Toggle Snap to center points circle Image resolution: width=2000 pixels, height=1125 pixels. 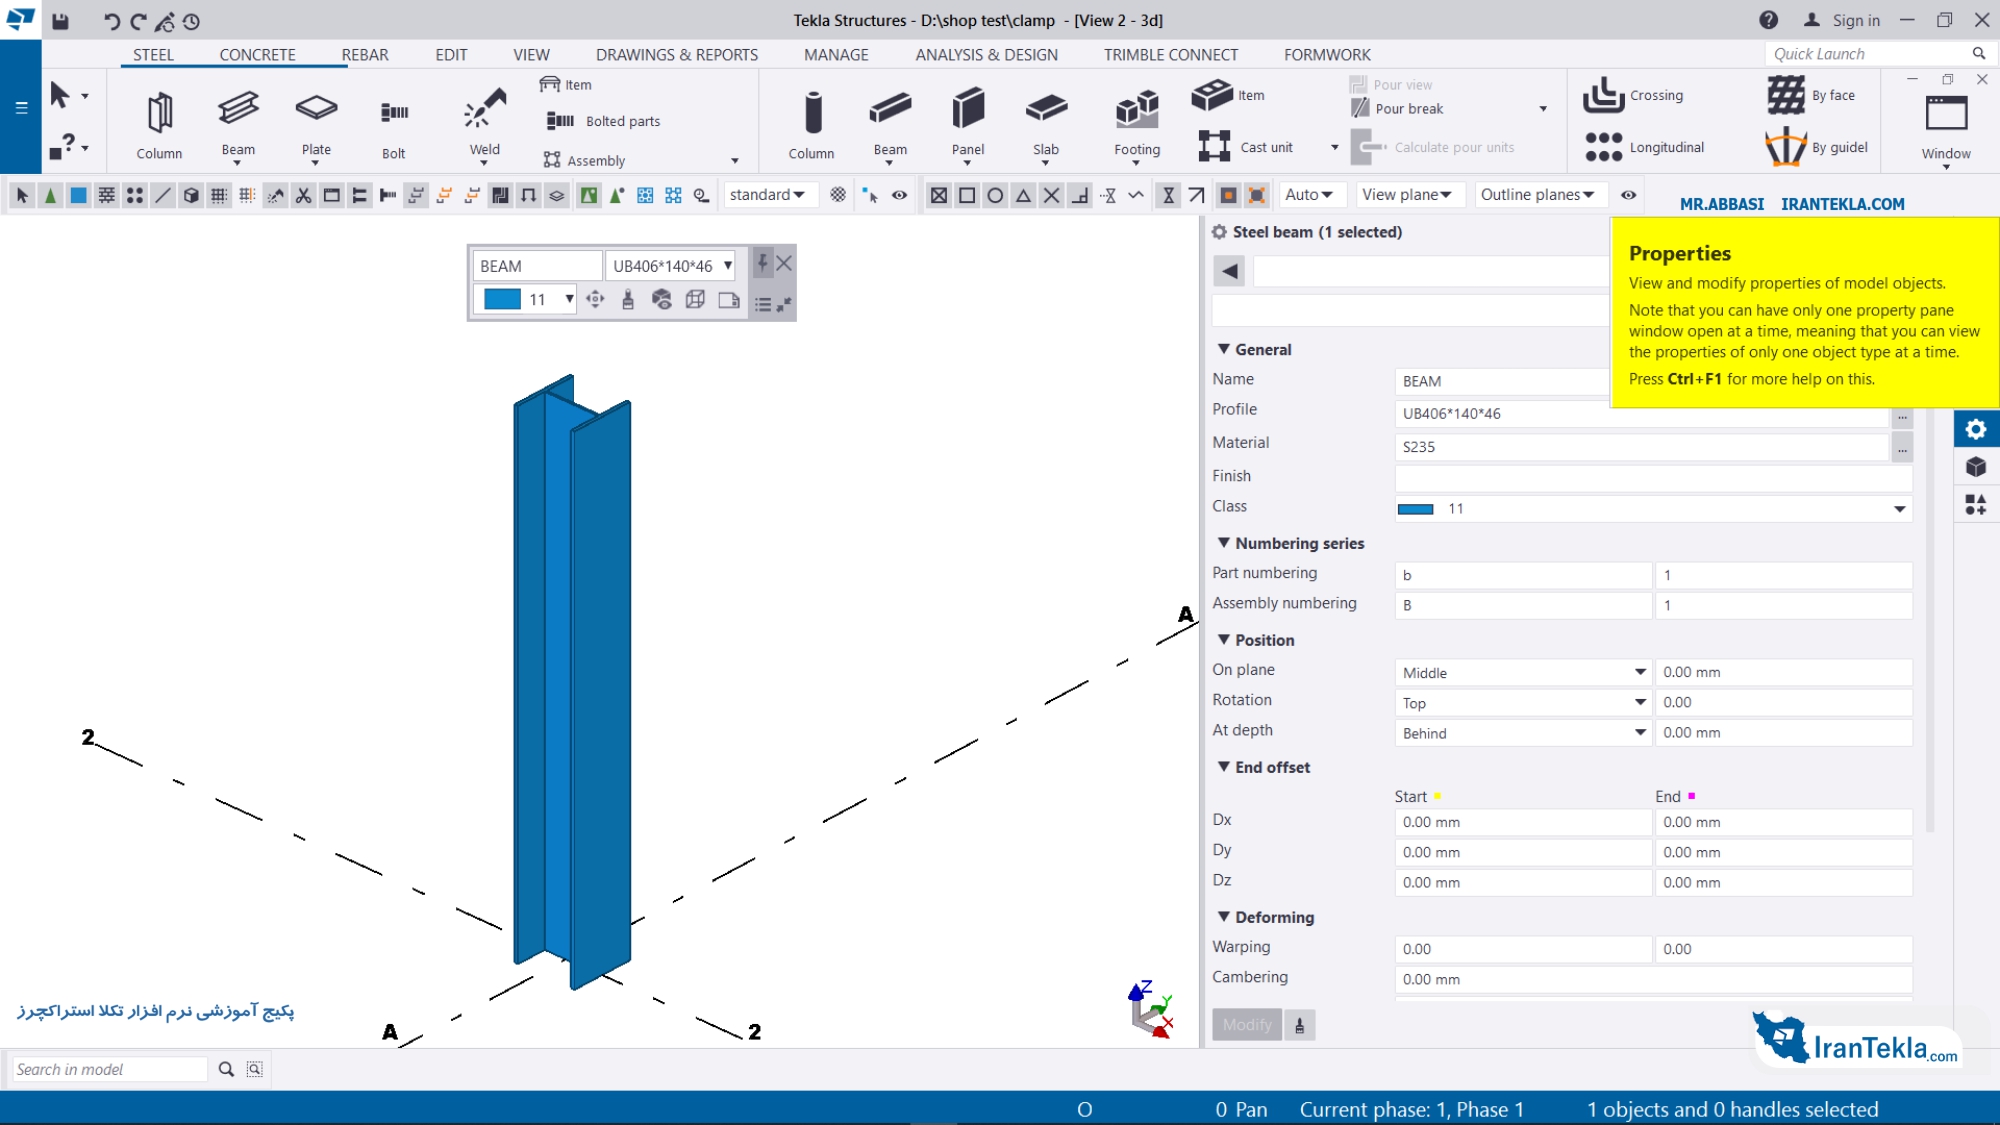pyautogui.click(x=995, y=195)
